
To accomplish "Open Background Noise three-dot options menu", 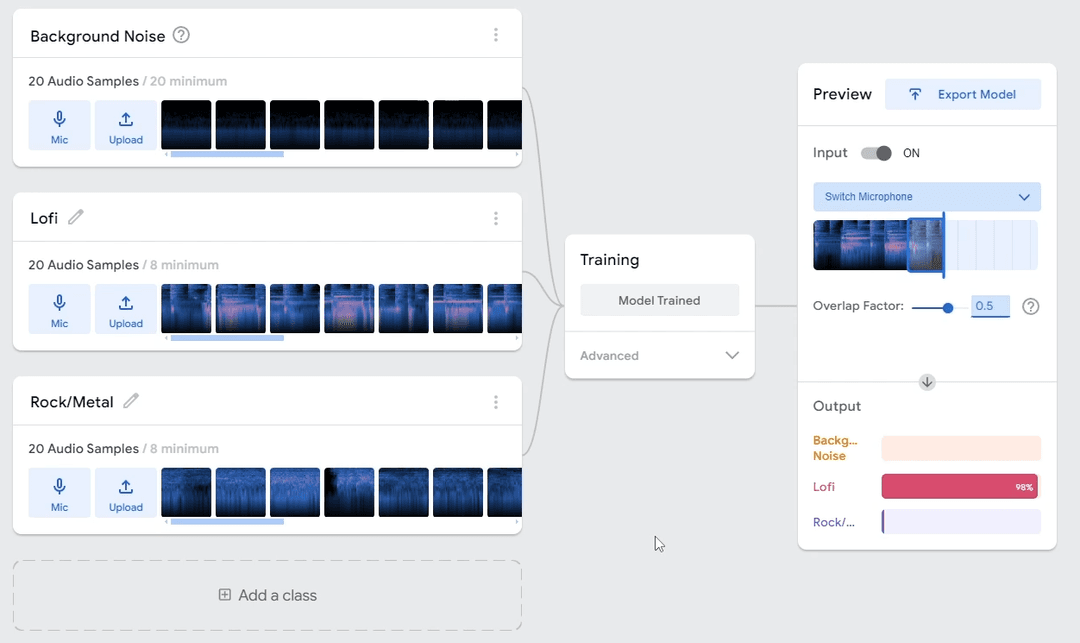I will pyautogui.click(x=496, y=35).
